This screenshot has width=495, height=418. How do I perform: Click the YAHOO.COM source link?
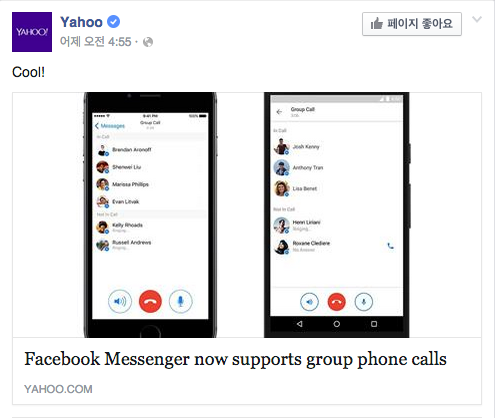point(58,389)
